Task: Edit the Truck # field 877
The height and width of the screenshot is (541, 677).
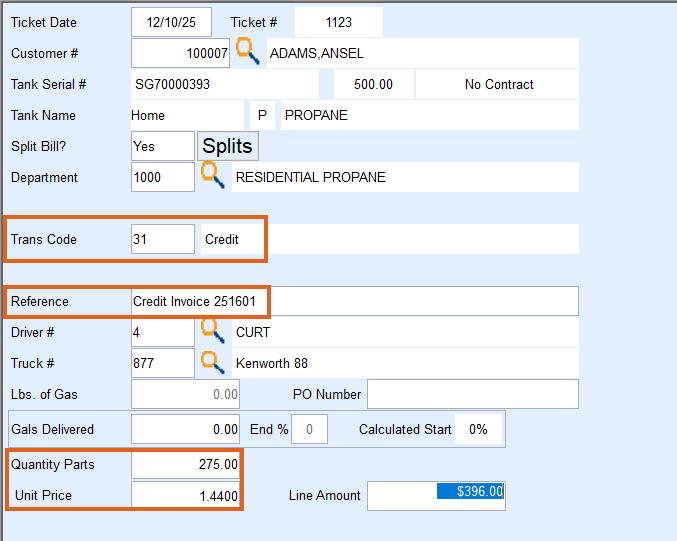Action: [x=163, y=363]
